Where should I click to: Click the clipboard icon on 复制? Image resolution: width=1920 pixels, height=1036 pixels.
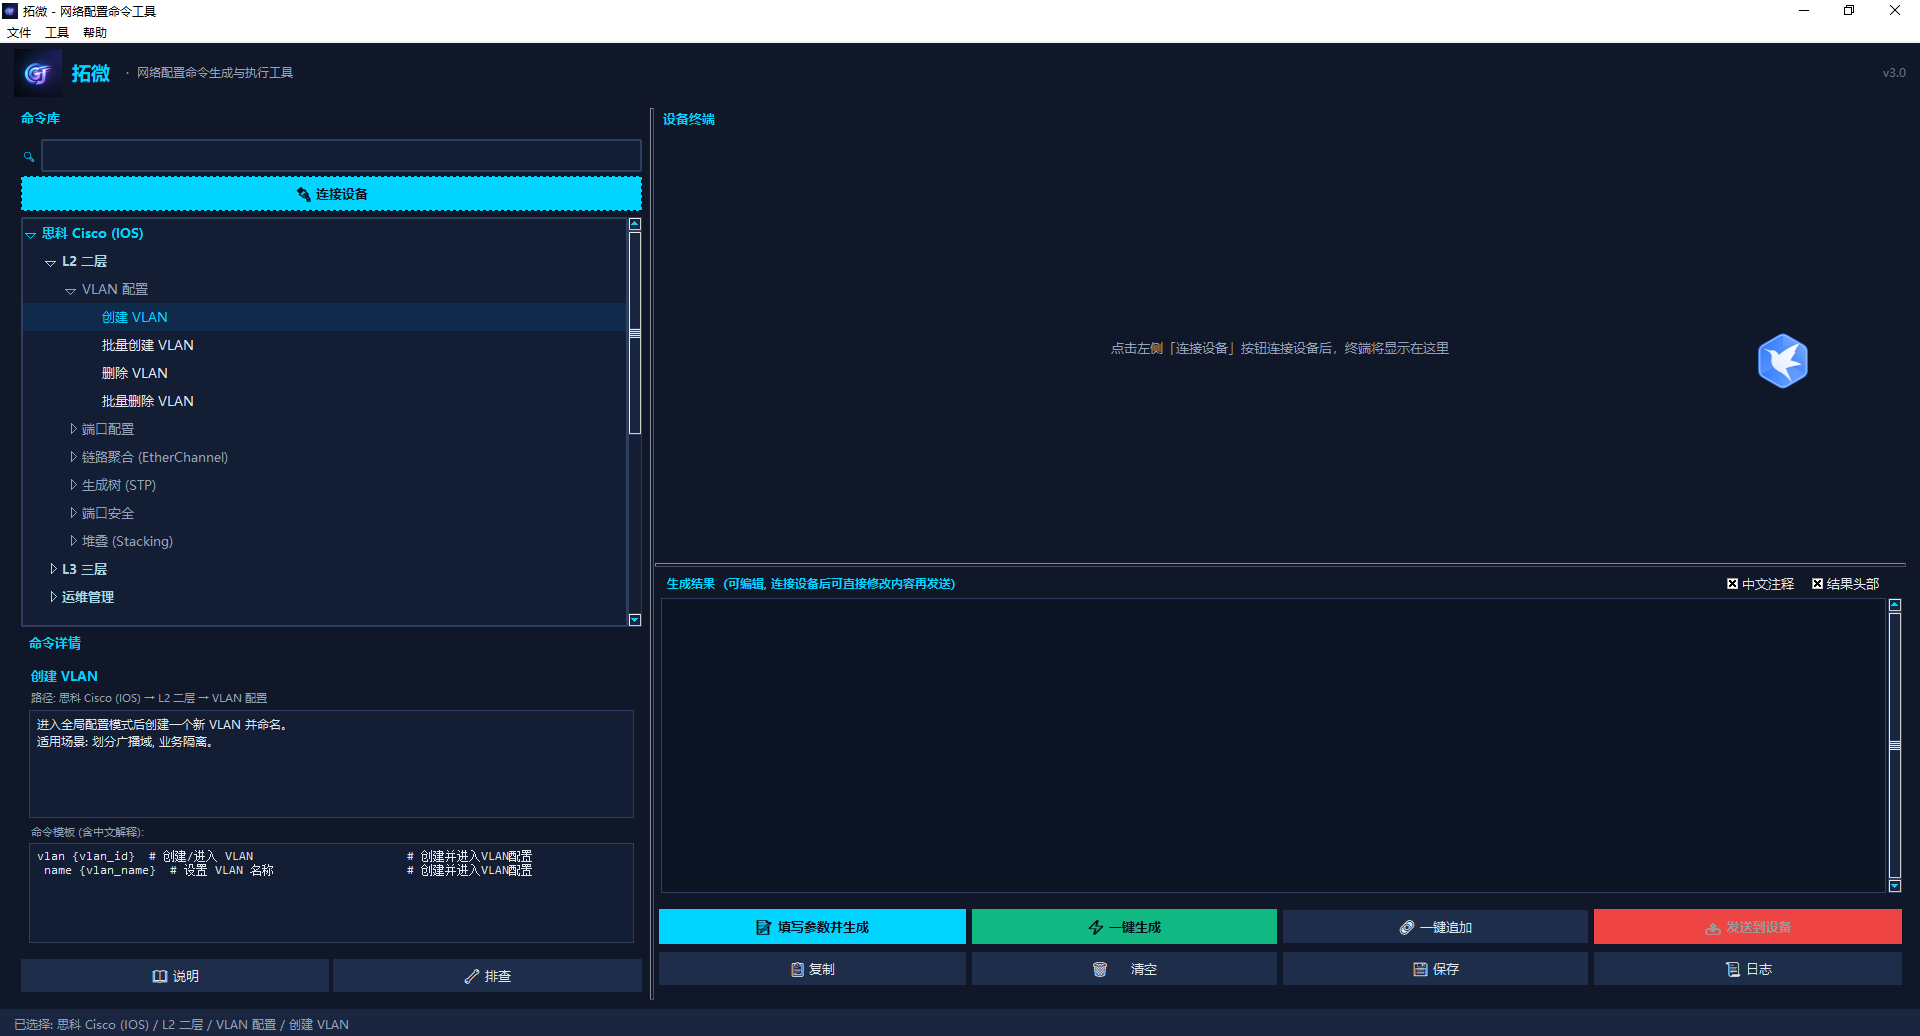tap(797, 969)
